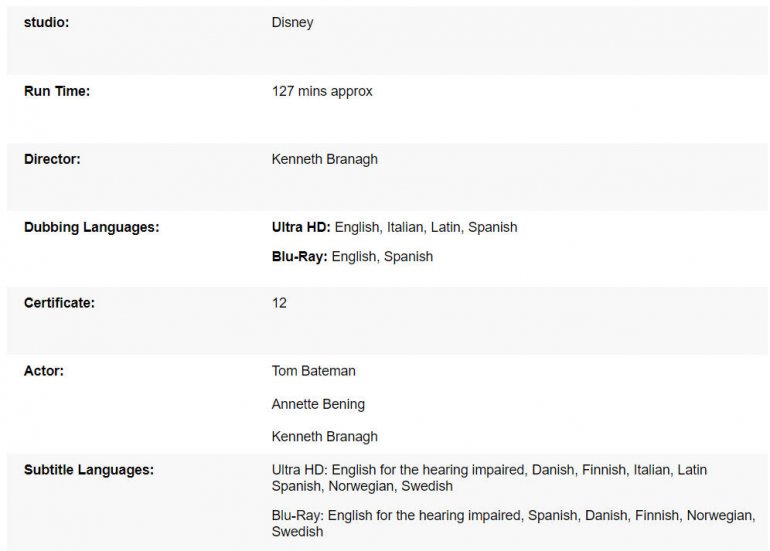Click the Run Time label

tap(57, 91)
